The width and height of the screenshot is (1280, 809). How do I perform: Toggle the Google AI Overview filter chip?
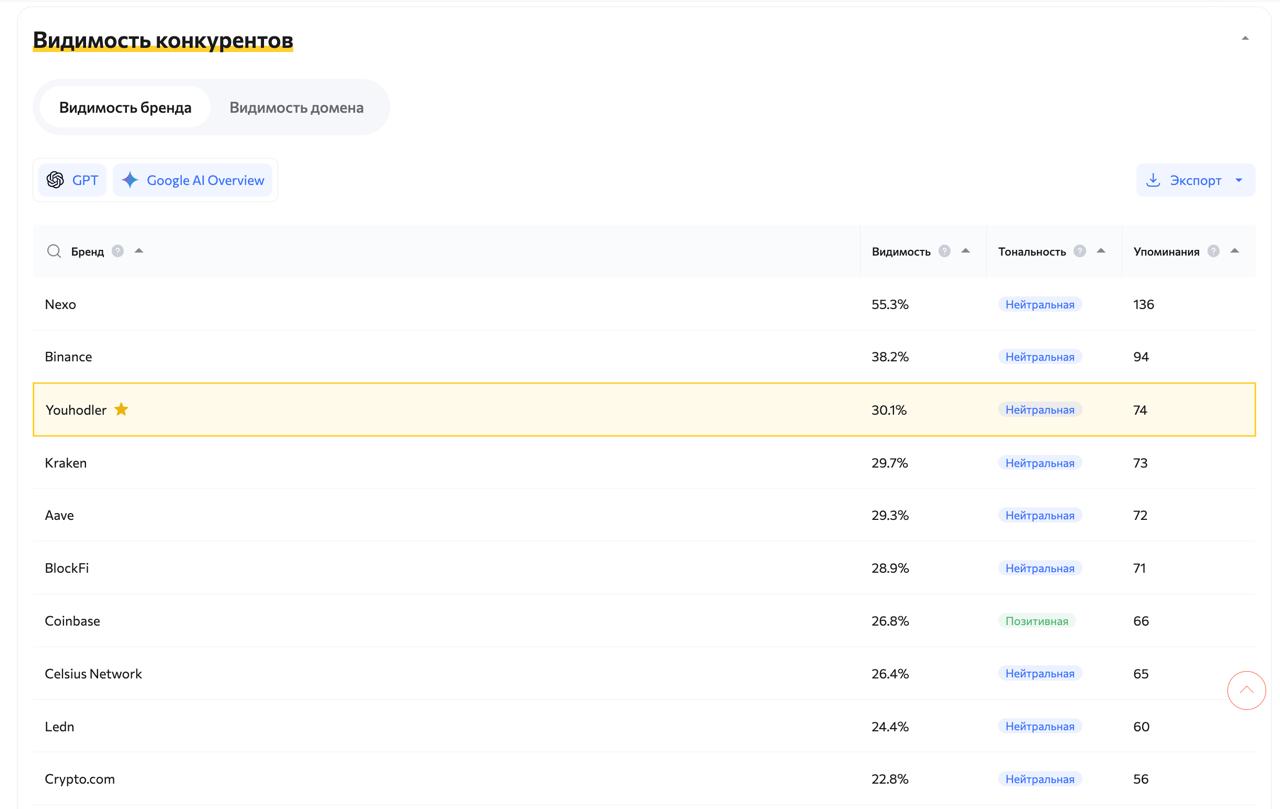(193, 180)
